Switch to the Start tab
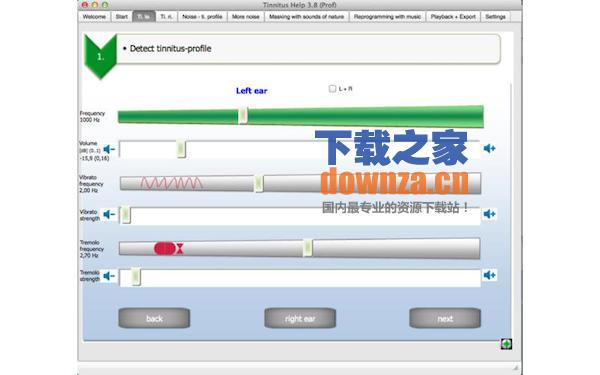This screenshot has width=600, height=375. pos(122,17)
